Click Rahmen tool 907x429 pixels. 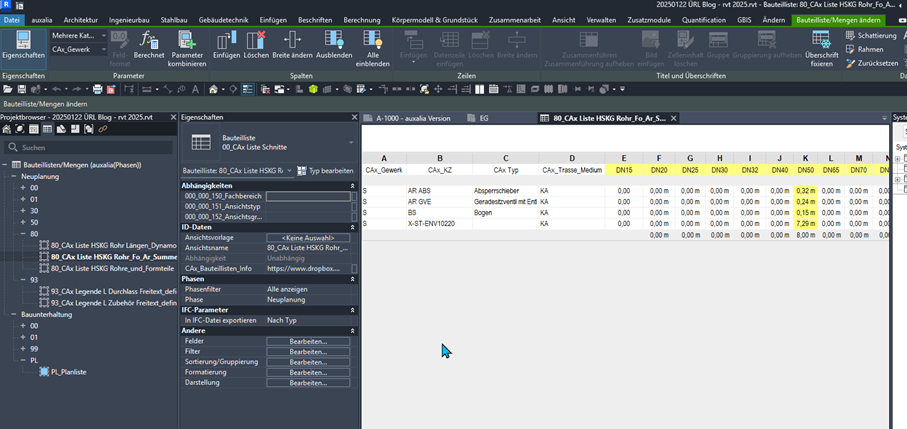click(x=864, y=49)
